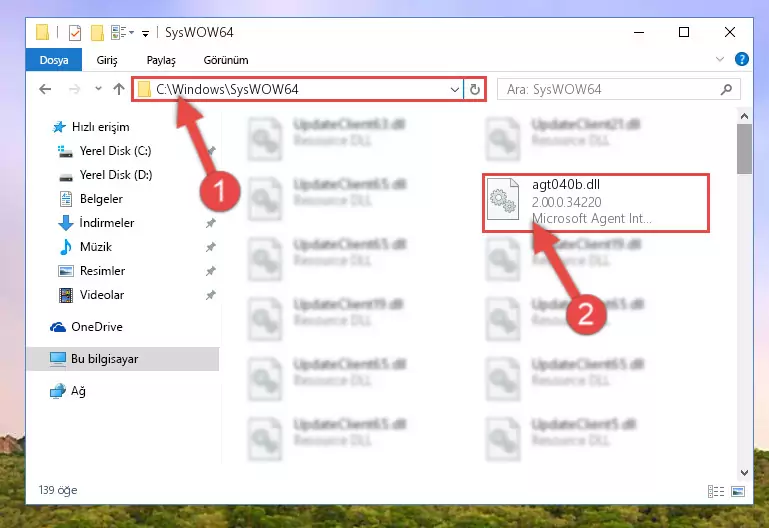This screenshot has width=769, height=528.
Task: Switch to the Giriş ribbon tab
Action: pyautogui.click(x=107, y=60)
